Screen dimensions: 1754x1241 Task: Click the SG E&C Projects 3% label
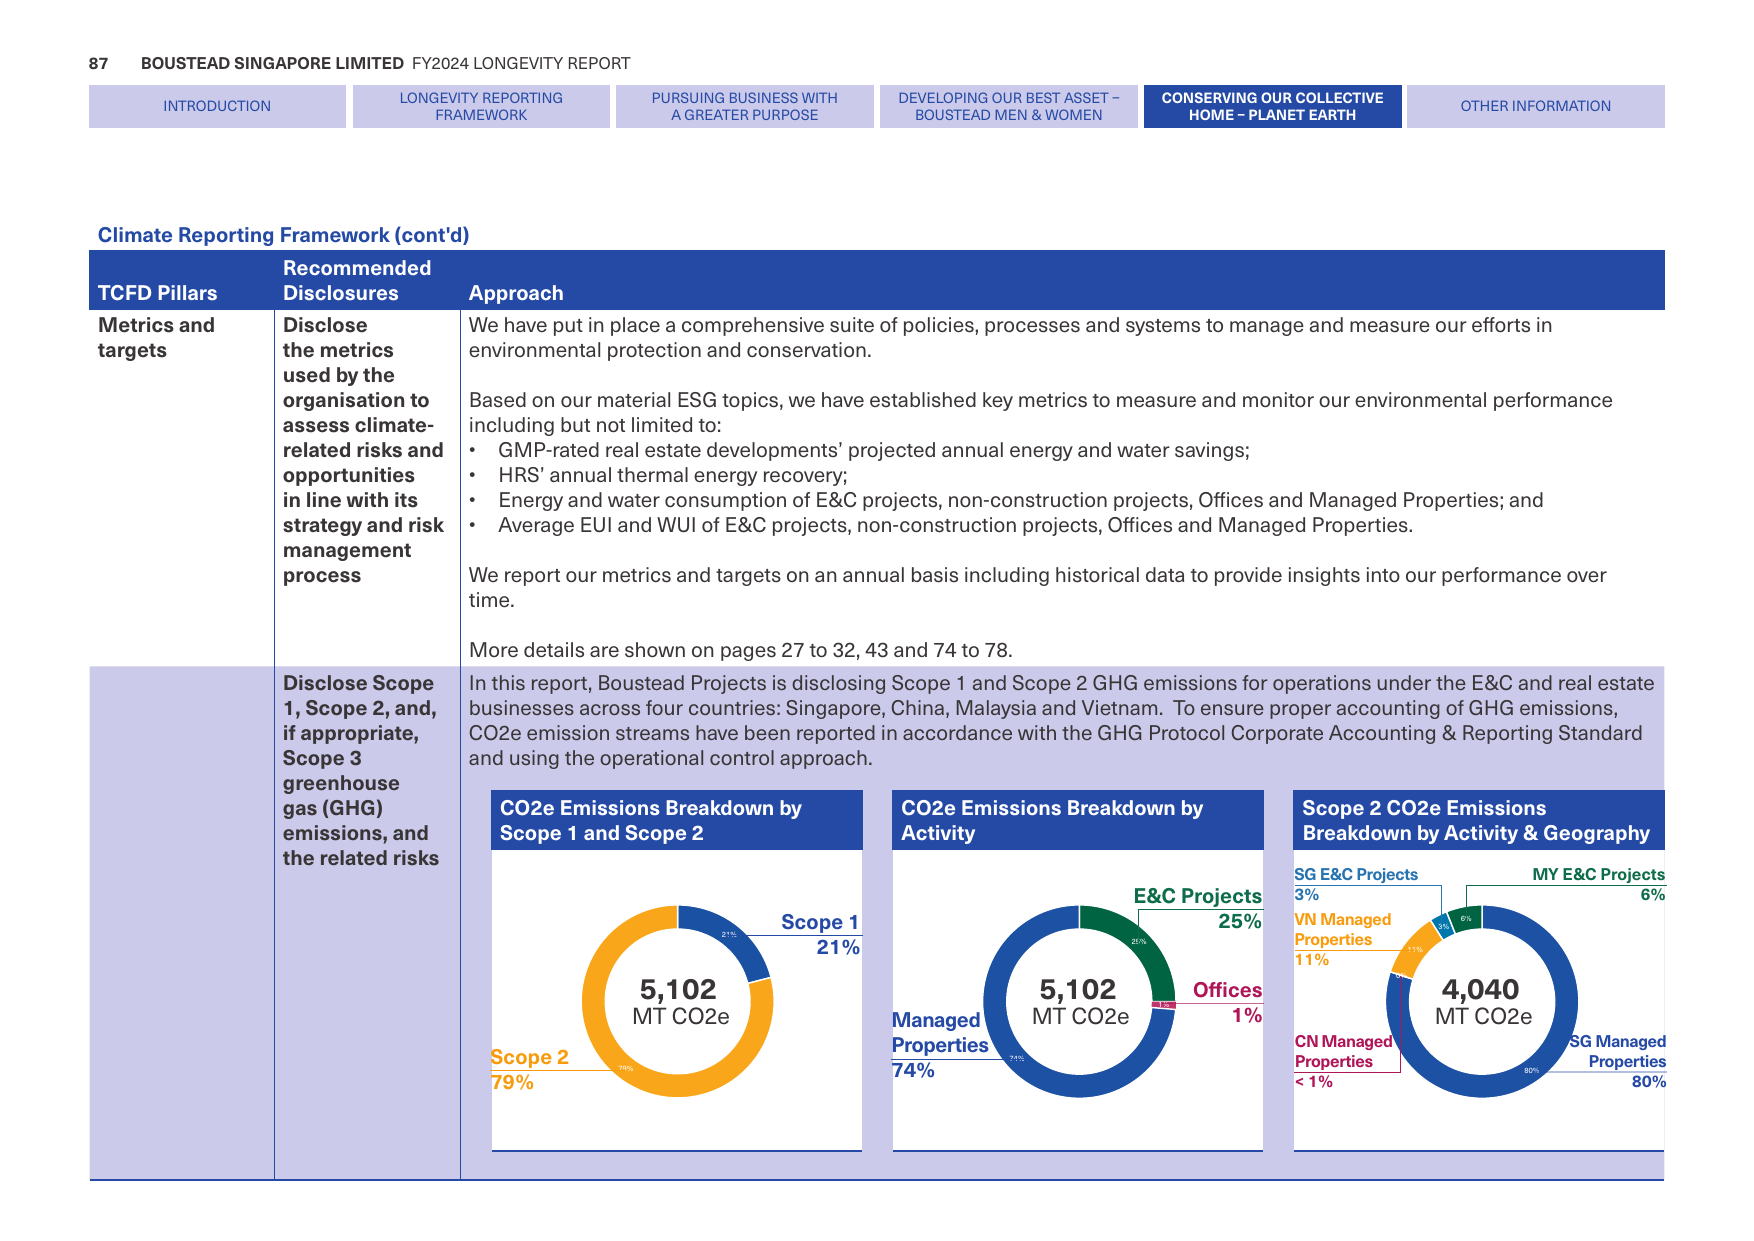click(x=1355, y=884)
